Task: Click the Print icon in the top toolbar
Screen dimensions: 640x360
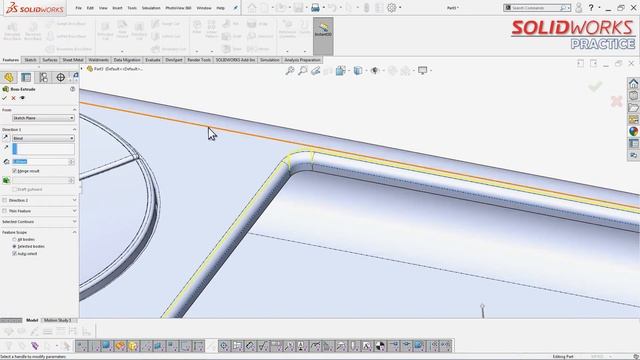Action: [x=315, y=8]
